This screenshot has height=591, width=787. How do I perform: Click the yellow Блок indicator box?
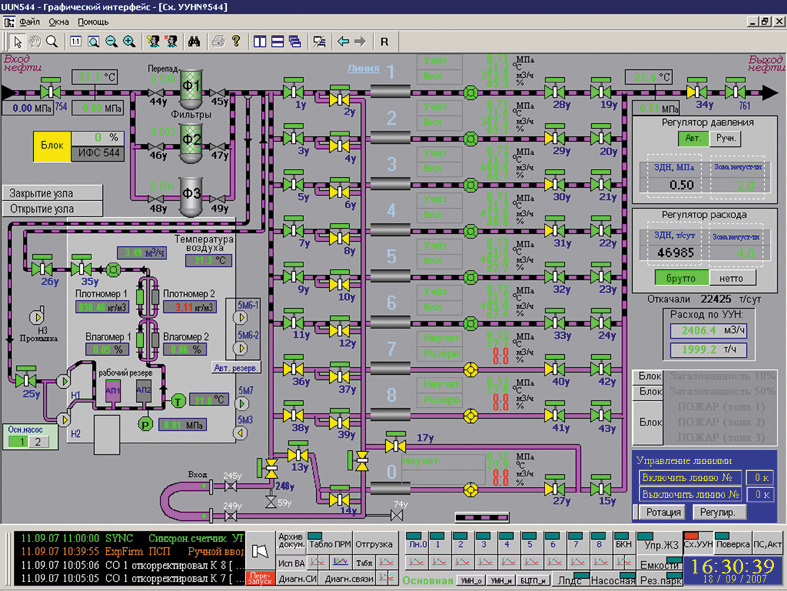(x=51, y=145)
